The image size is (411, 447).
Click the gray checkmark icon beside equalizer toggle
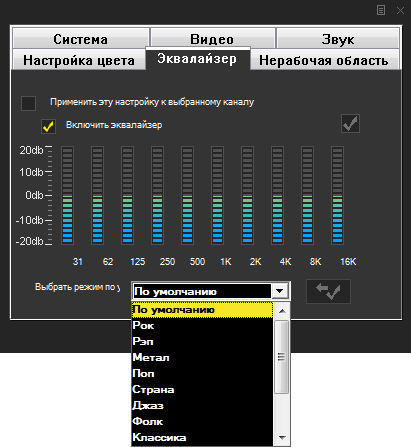pos(350,123)
